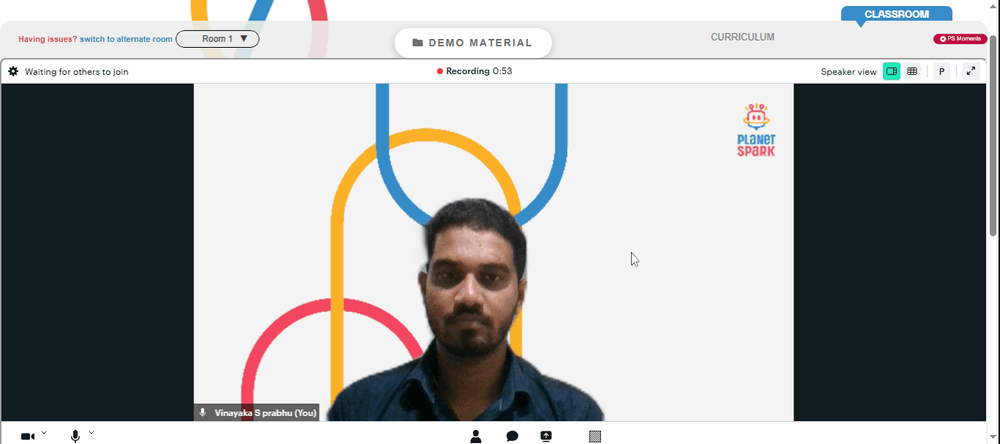
Task: Click the speaker video feed
Action: pyautogui.click(x=494, y=252)
